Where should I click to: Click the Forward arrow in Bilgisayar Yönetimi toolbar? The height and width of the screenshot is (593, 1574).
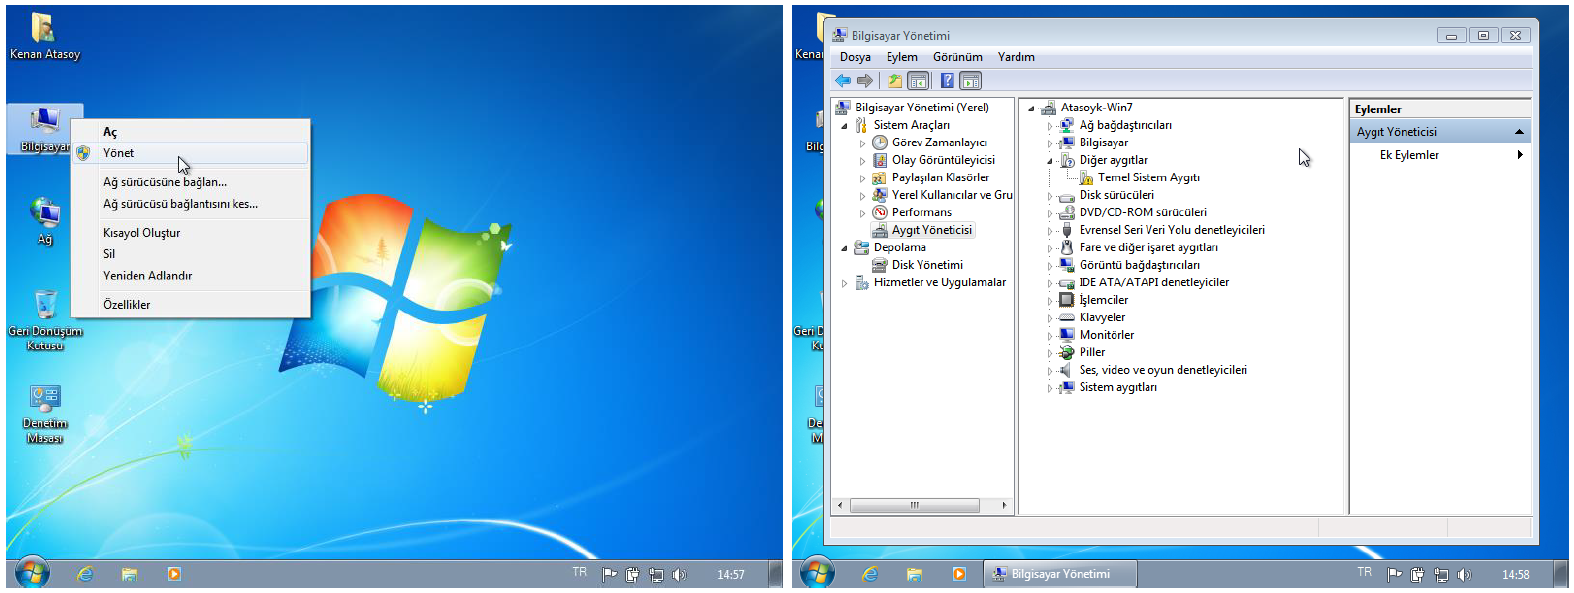(x=865, y=81)
